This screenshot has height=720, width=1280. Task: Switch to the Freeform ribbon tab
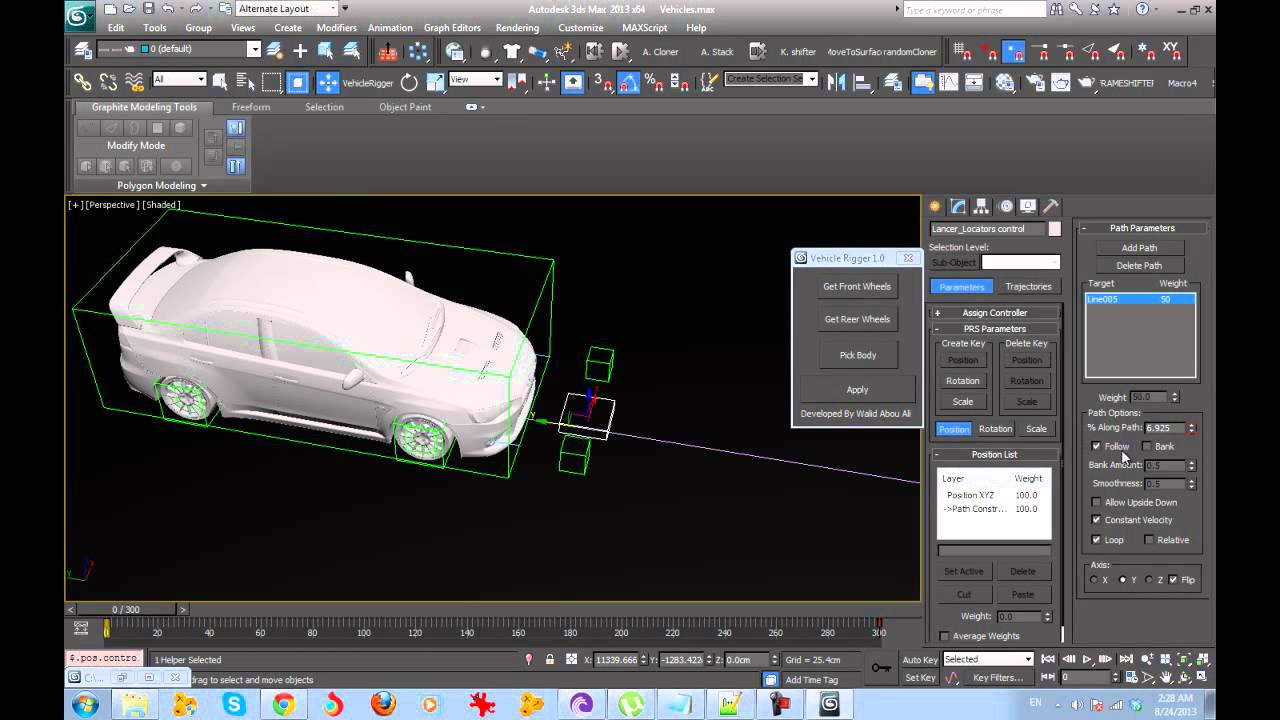click(x=251, y=107)
